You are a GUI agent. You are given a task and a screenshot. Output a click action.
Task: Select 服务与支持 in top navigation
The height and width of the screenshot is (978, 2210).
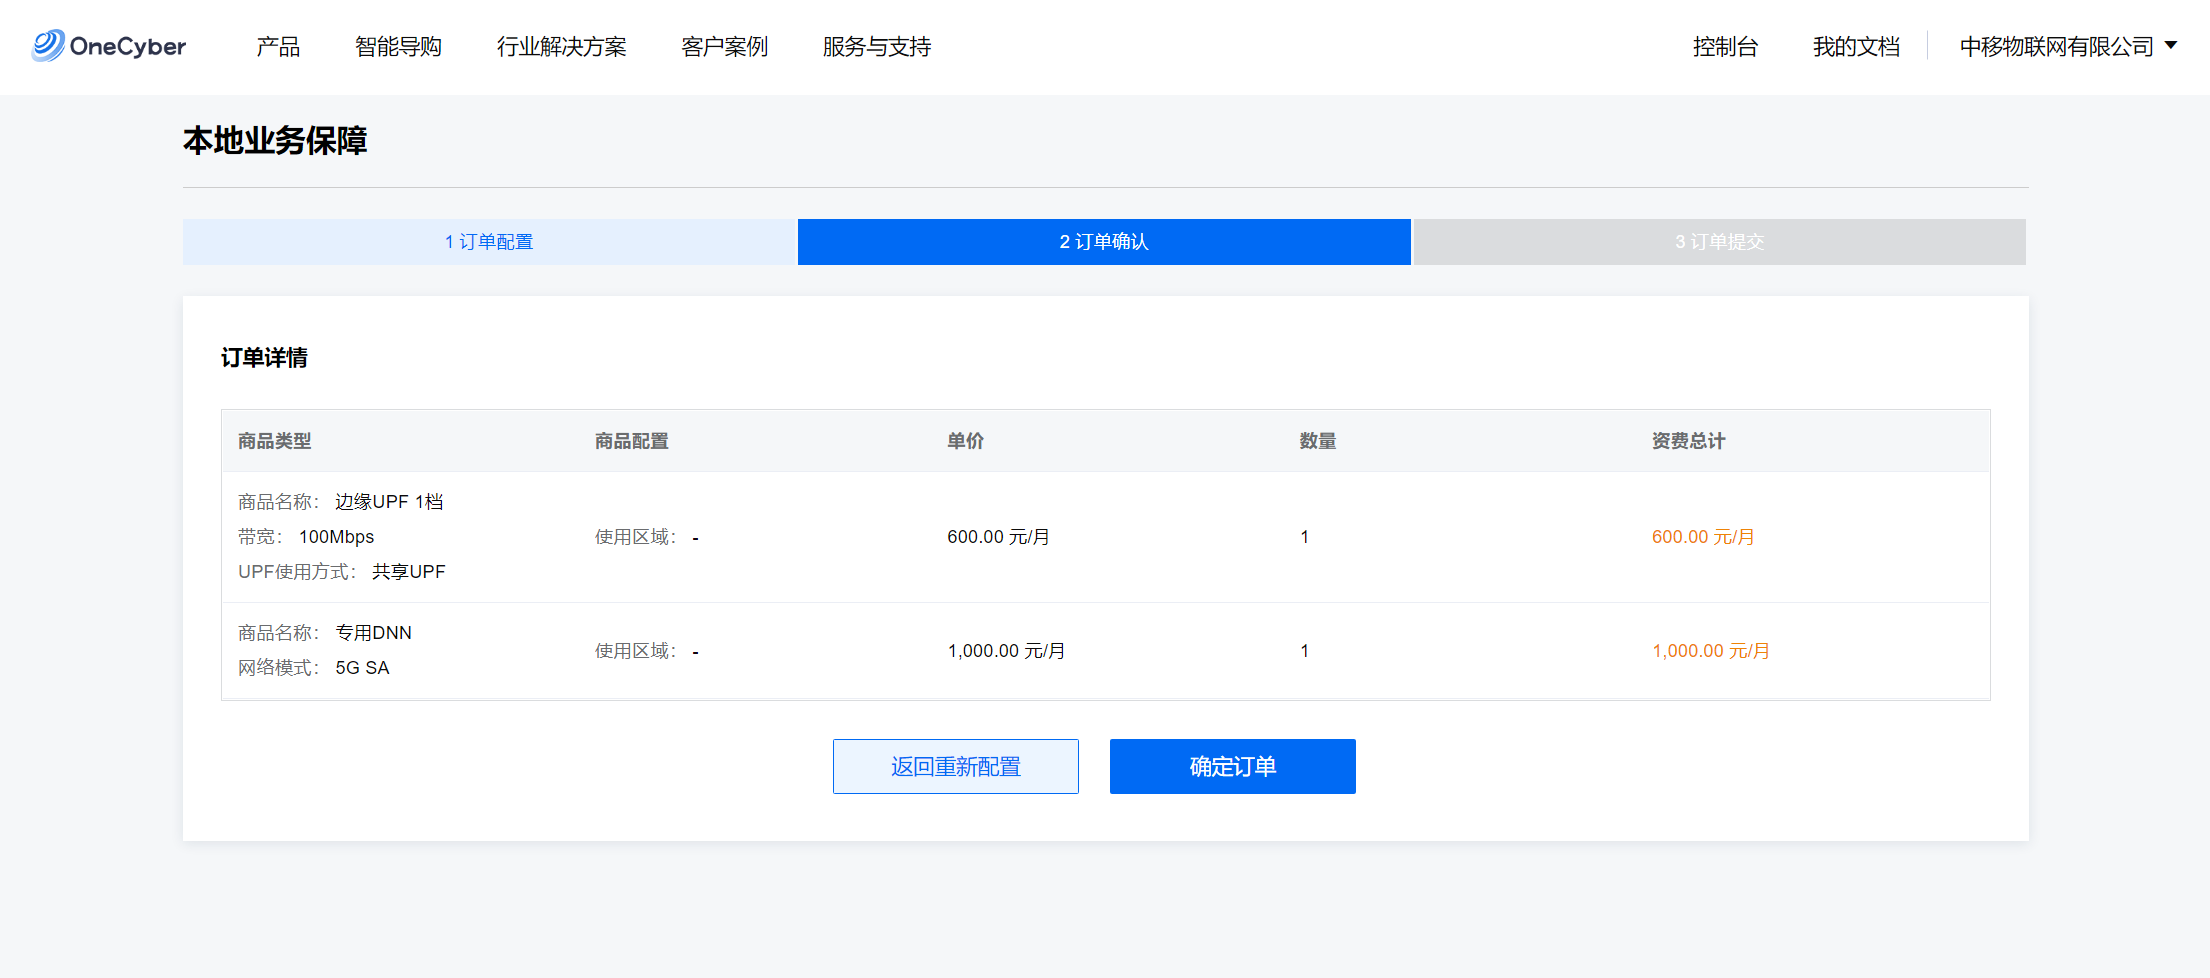click(876, 47)
